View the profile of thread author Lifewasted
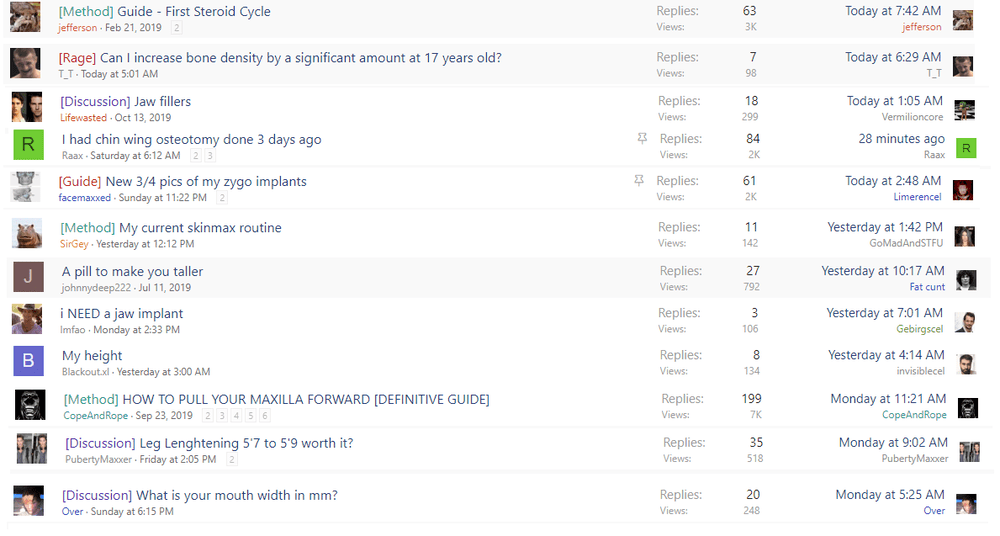This screenshot has width=1000, height=536. coord(83,117)
